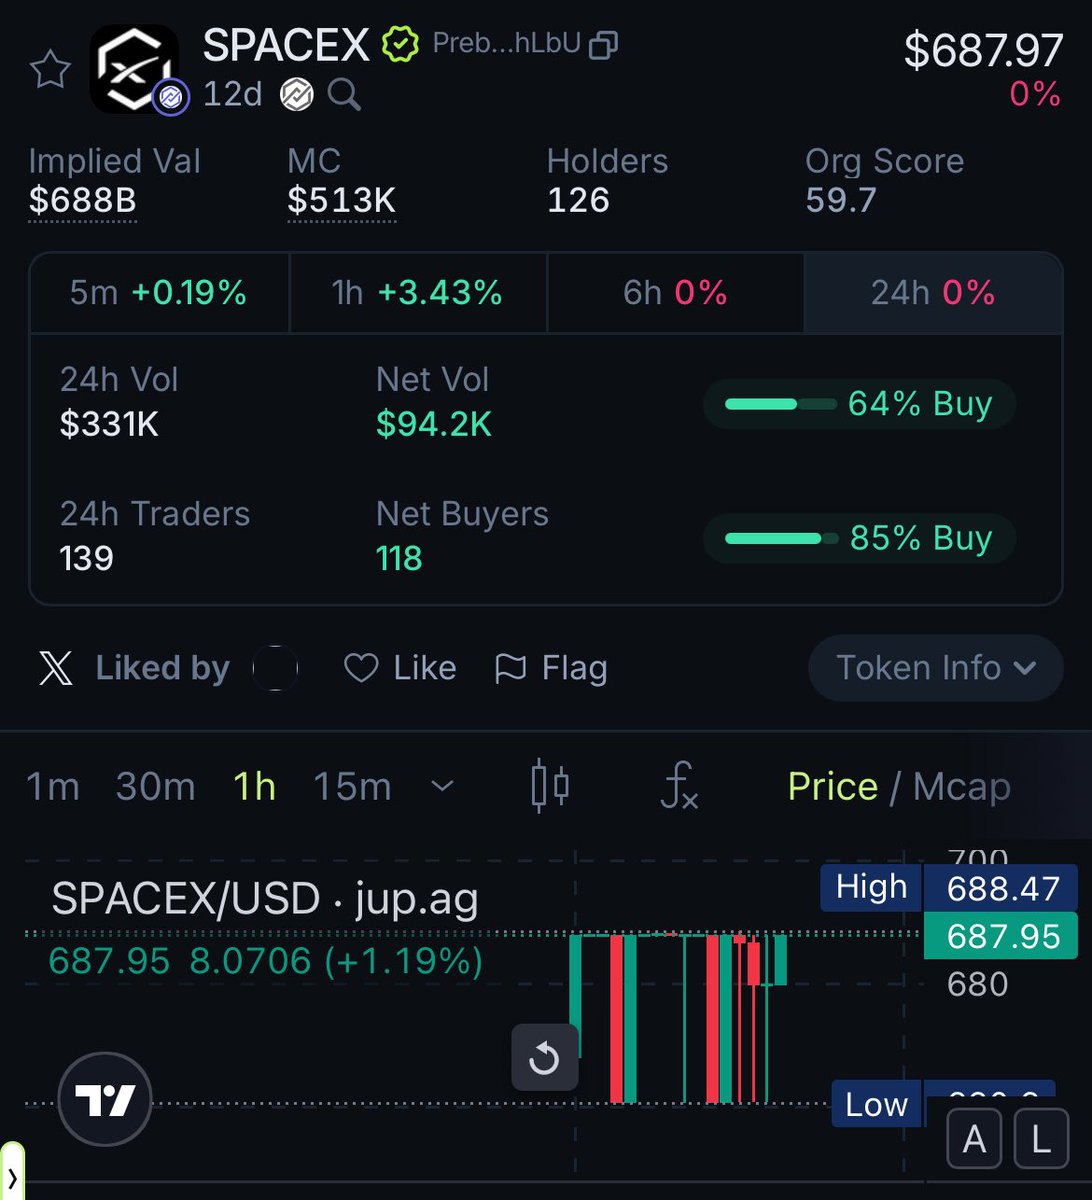The width and height of the screenshot is (1092, 1200).
Task: Expand the Token Info dropdown
Action: tap(935, 668)
